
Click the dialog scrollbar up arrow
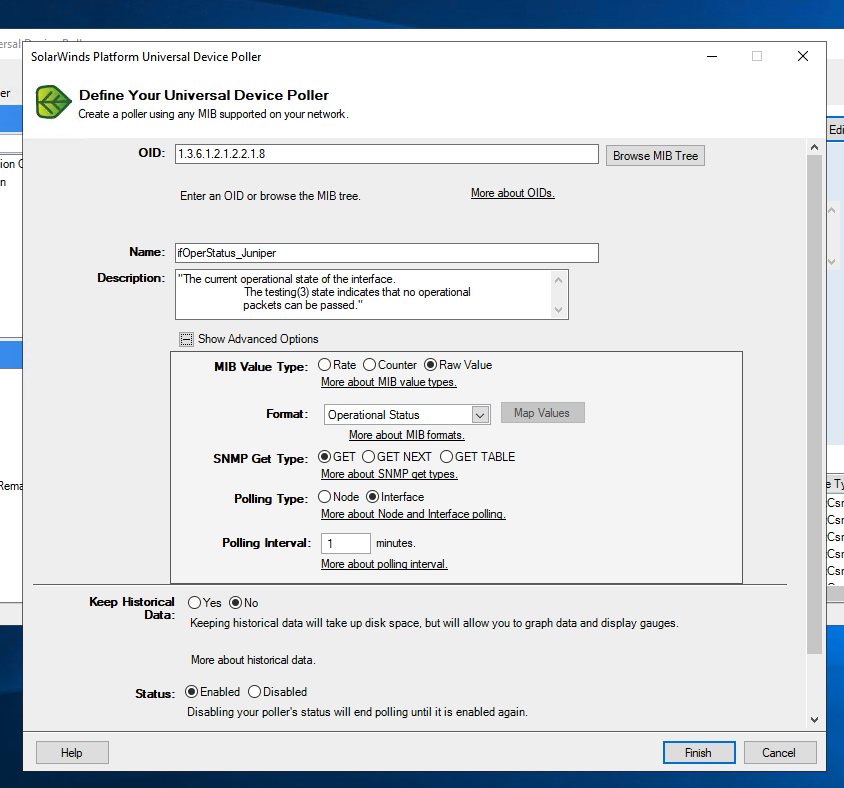tap(813, 146)
